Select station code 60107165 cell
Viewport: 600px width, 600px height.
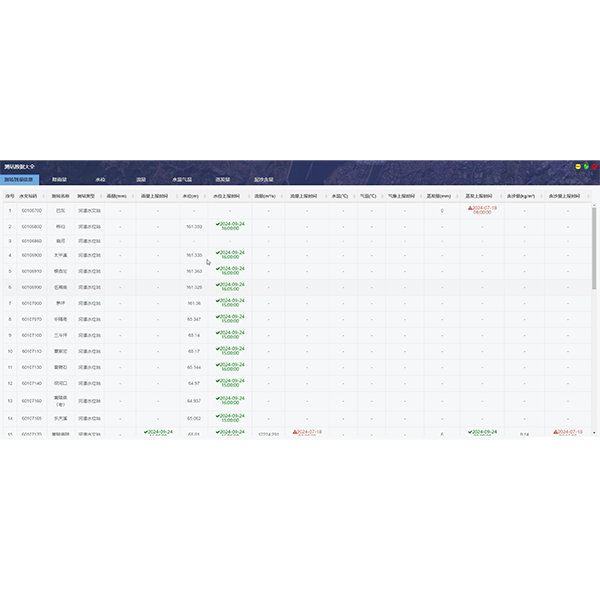tap(32, 419)
